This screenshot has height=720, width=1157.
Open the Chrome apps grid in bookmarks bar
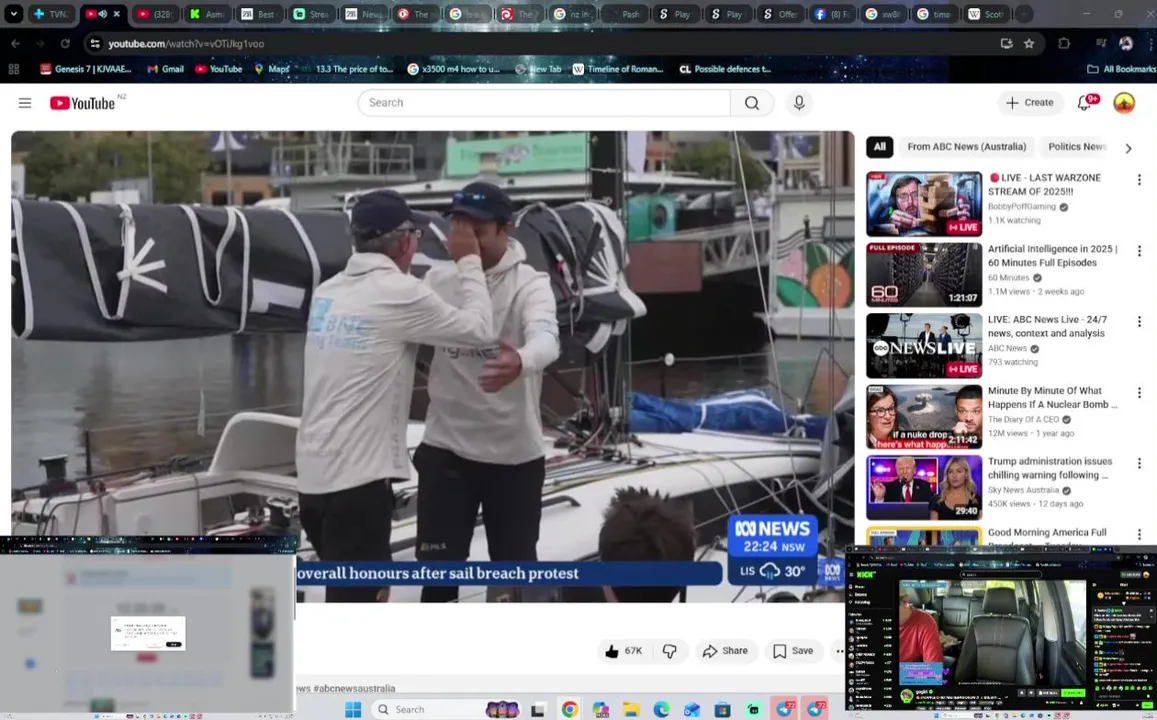[x=13, y=69]
